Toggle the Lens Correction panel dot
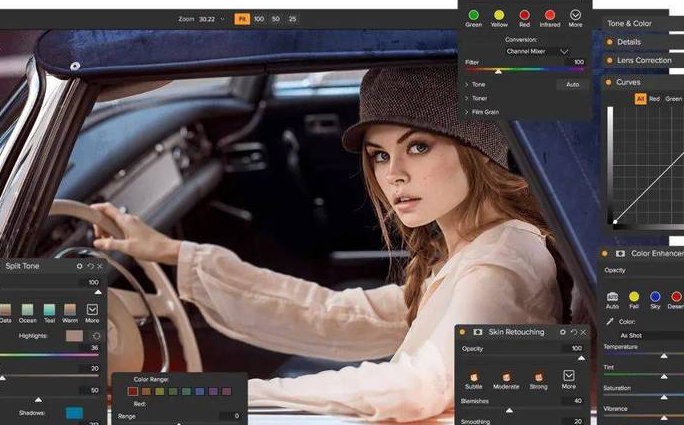Image resolution: width=684 pixels, height=425 pixels. (609, 60)
